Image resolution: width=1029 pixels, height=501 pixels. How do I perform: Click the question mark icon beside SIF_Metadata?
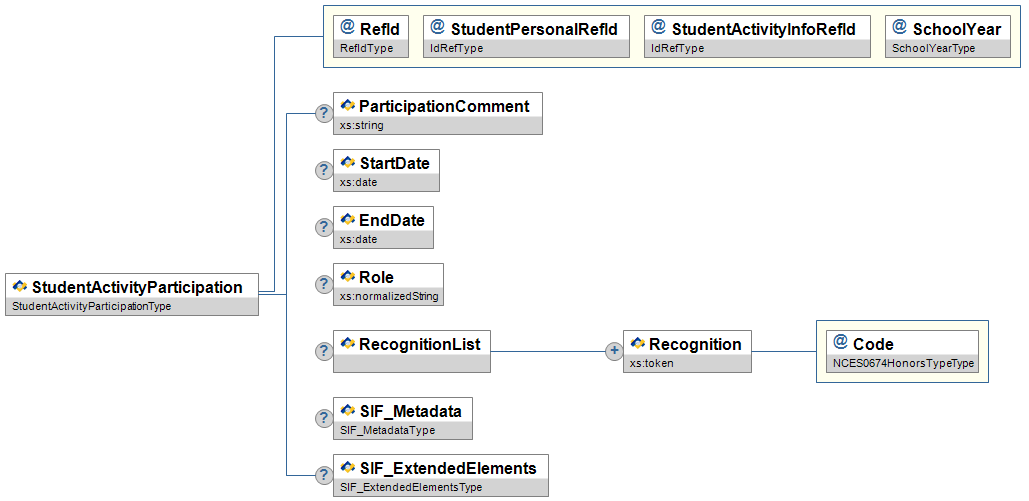tap(324, 418)
